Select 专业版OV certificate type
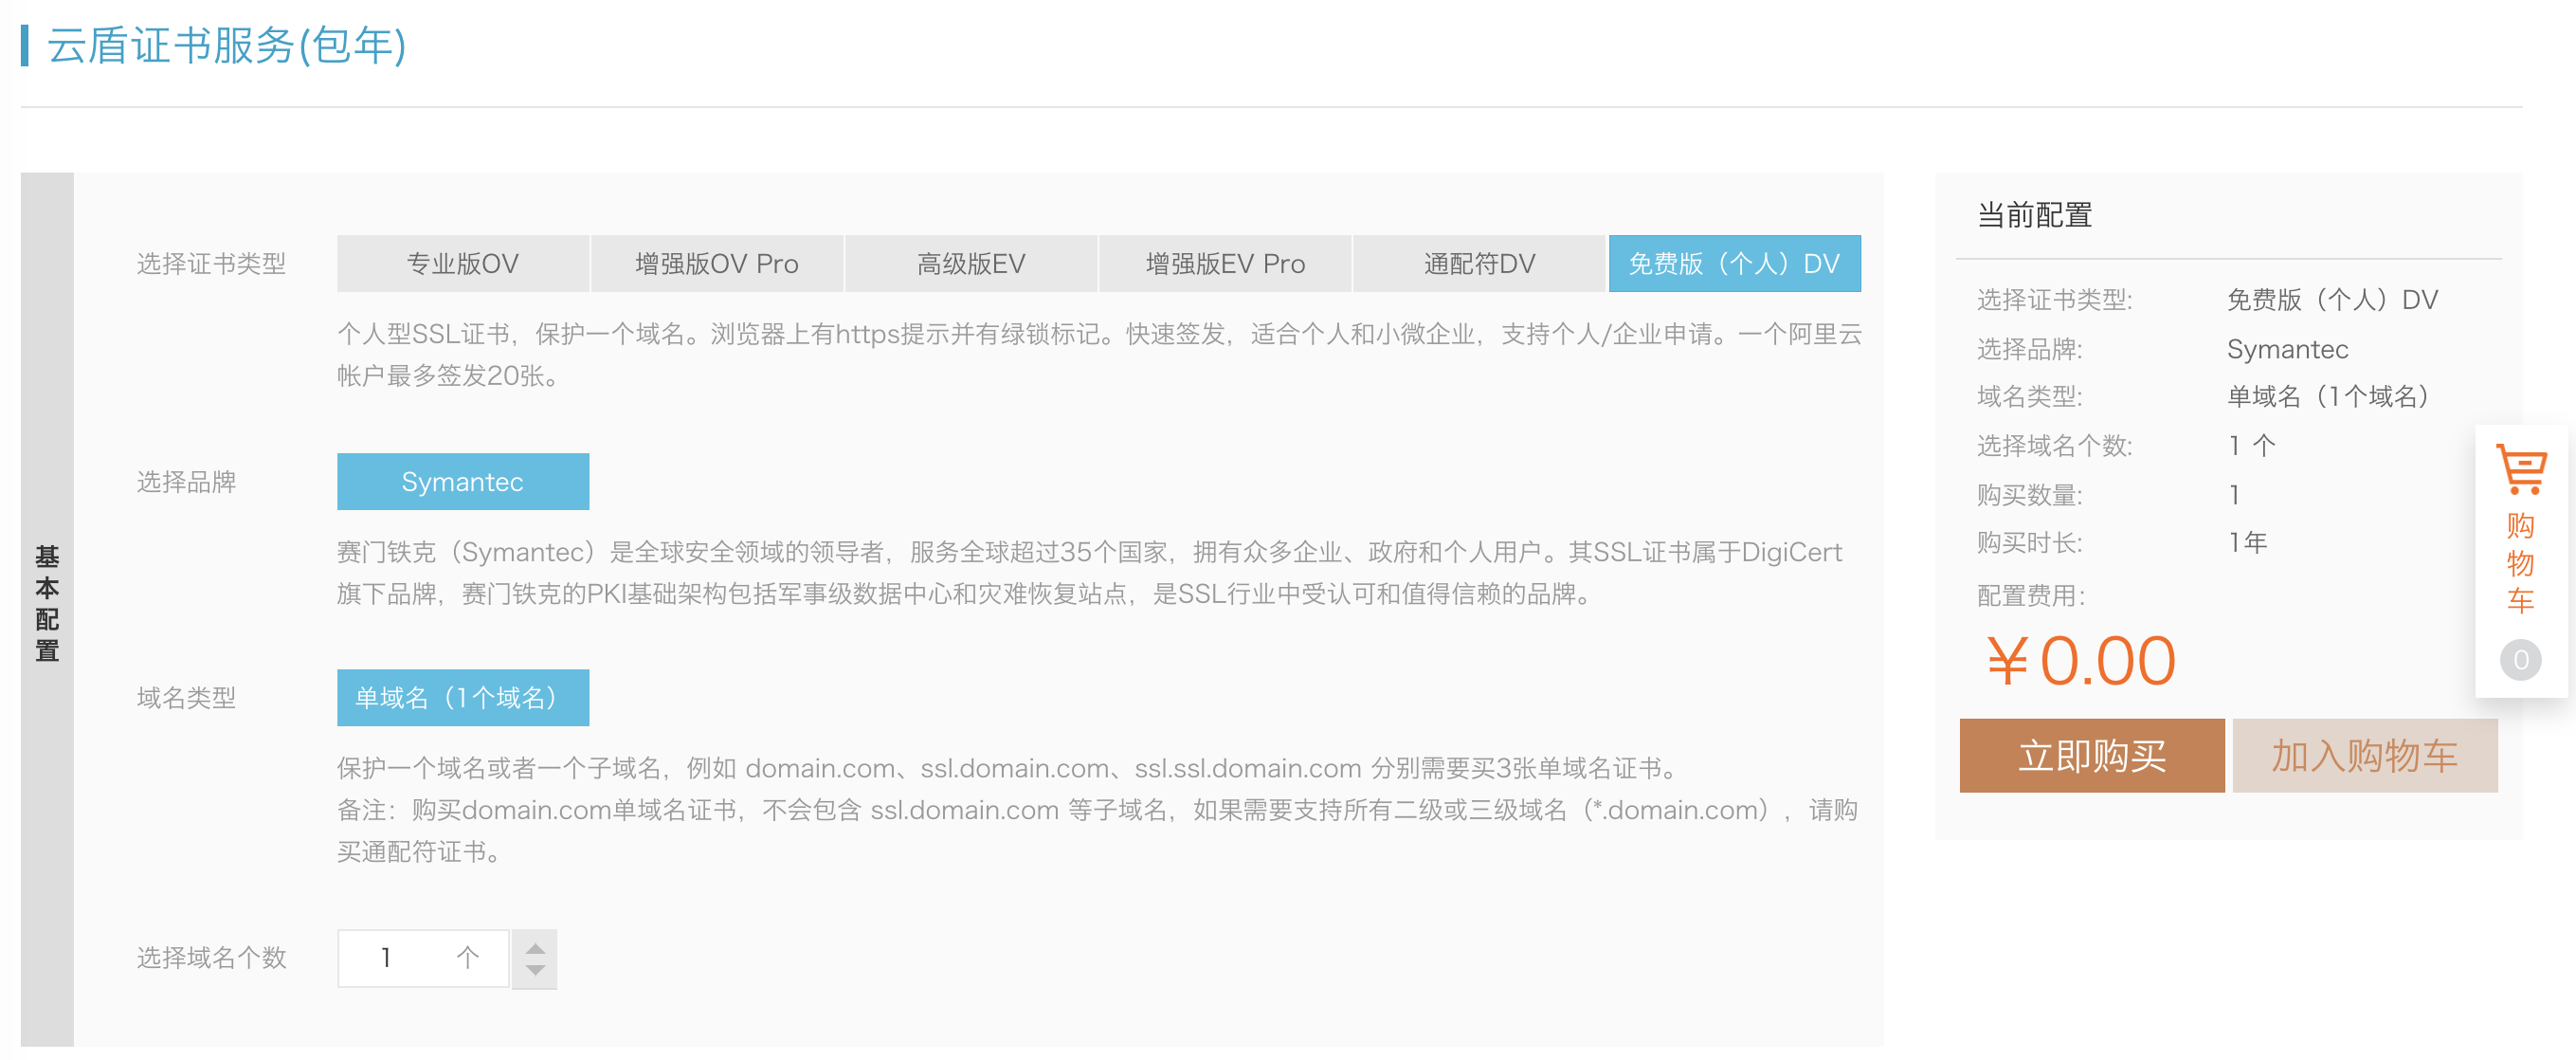 [x=463, y=264]
